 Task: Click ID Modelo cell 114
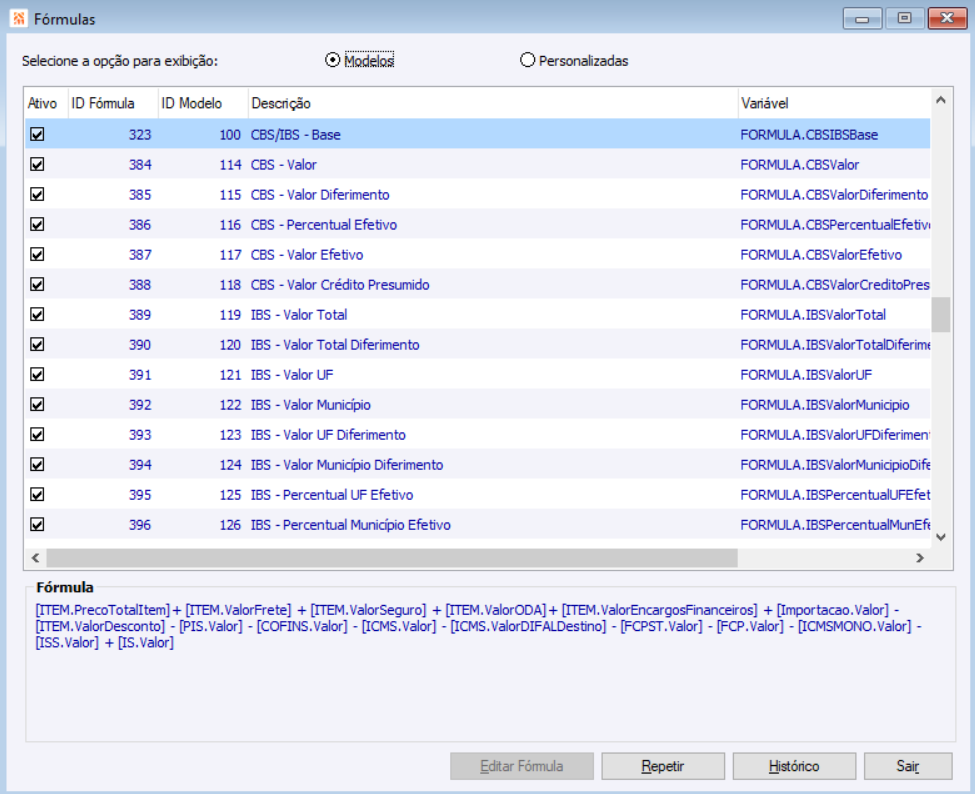tap(203, 164)
